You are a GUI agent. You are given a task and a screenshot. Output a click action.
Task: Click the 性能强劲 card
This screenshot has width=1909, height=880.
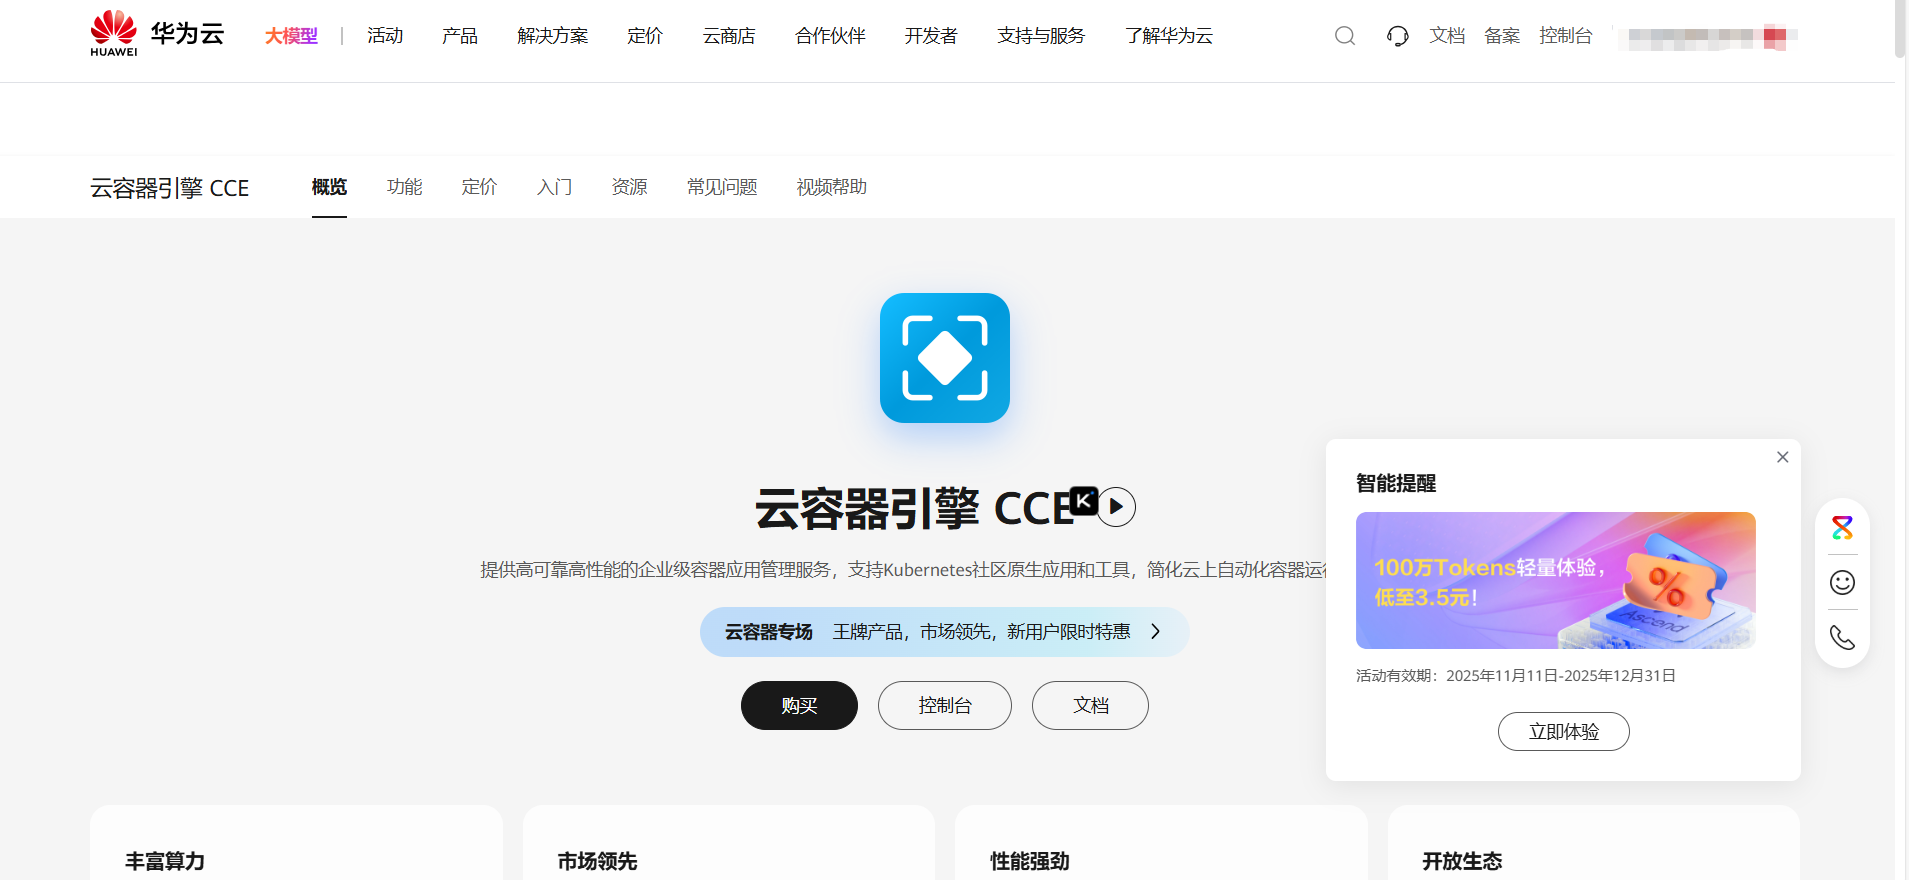coord(1161,843)
